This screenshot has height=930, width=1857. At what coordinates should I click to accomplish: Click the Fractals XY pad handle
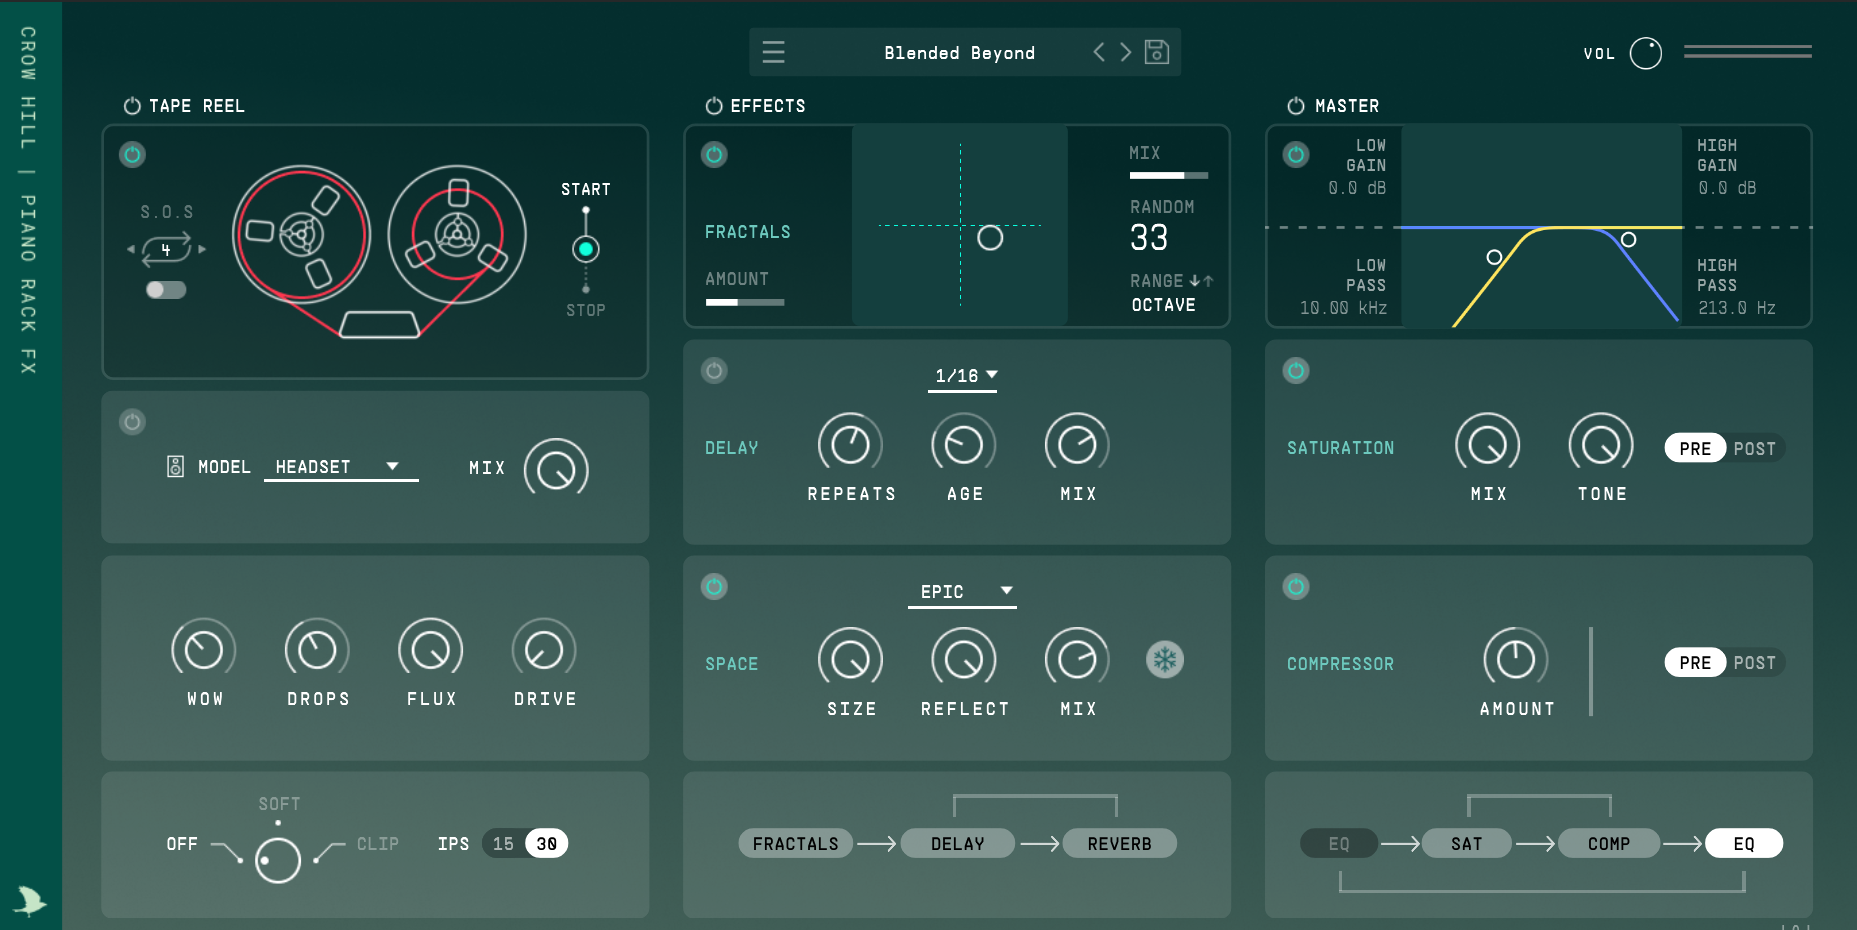click(990, 238)
